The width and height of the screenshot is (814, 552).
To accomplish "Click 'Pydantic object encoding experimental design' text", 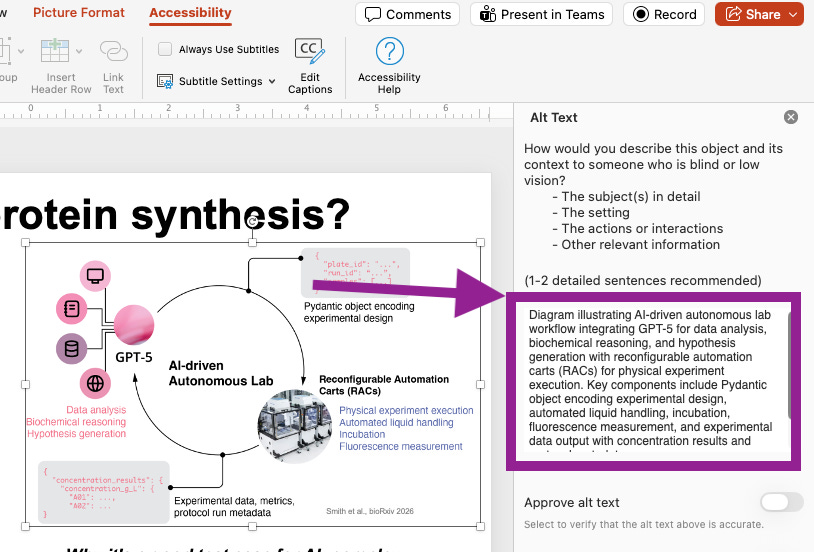I will tap(359, 312).
